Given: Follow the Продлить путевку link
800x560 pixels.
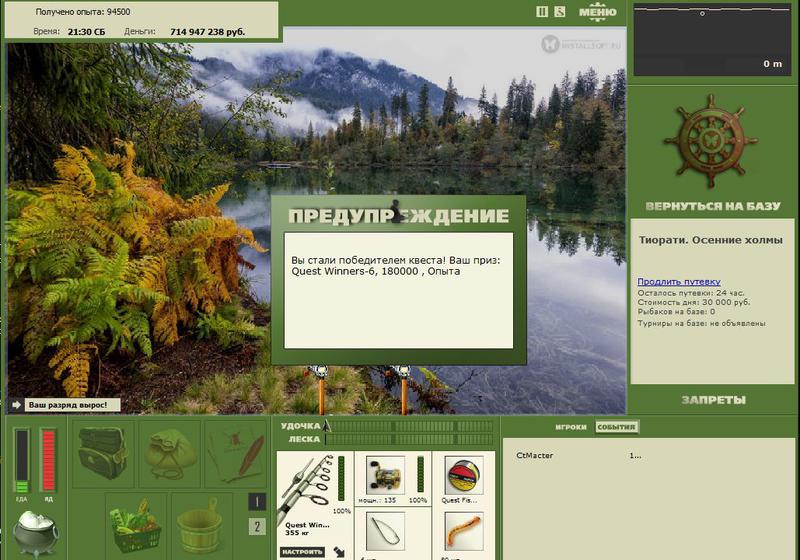Looking at the screenshot, I should pyautogui.click(x=679, y=282).
